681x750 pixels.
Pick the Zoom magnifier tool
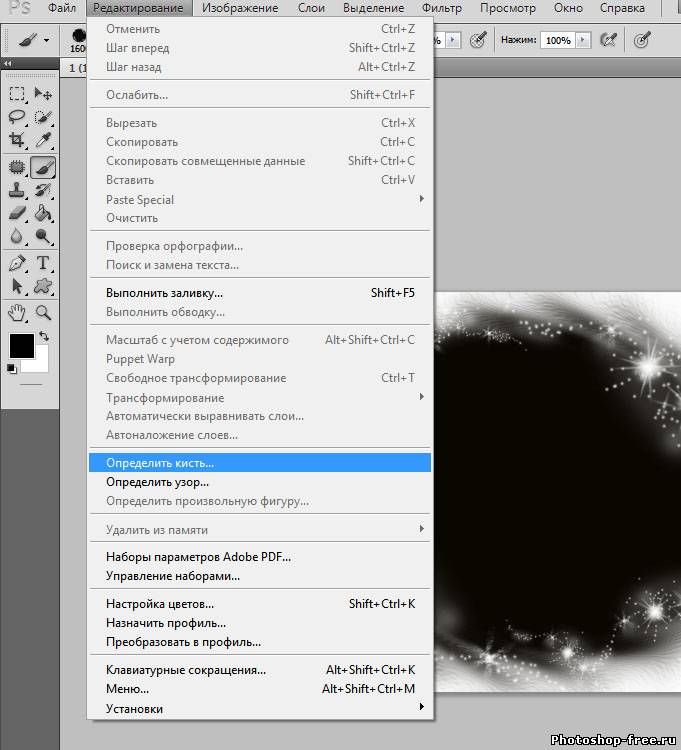(x=43, y=312)
